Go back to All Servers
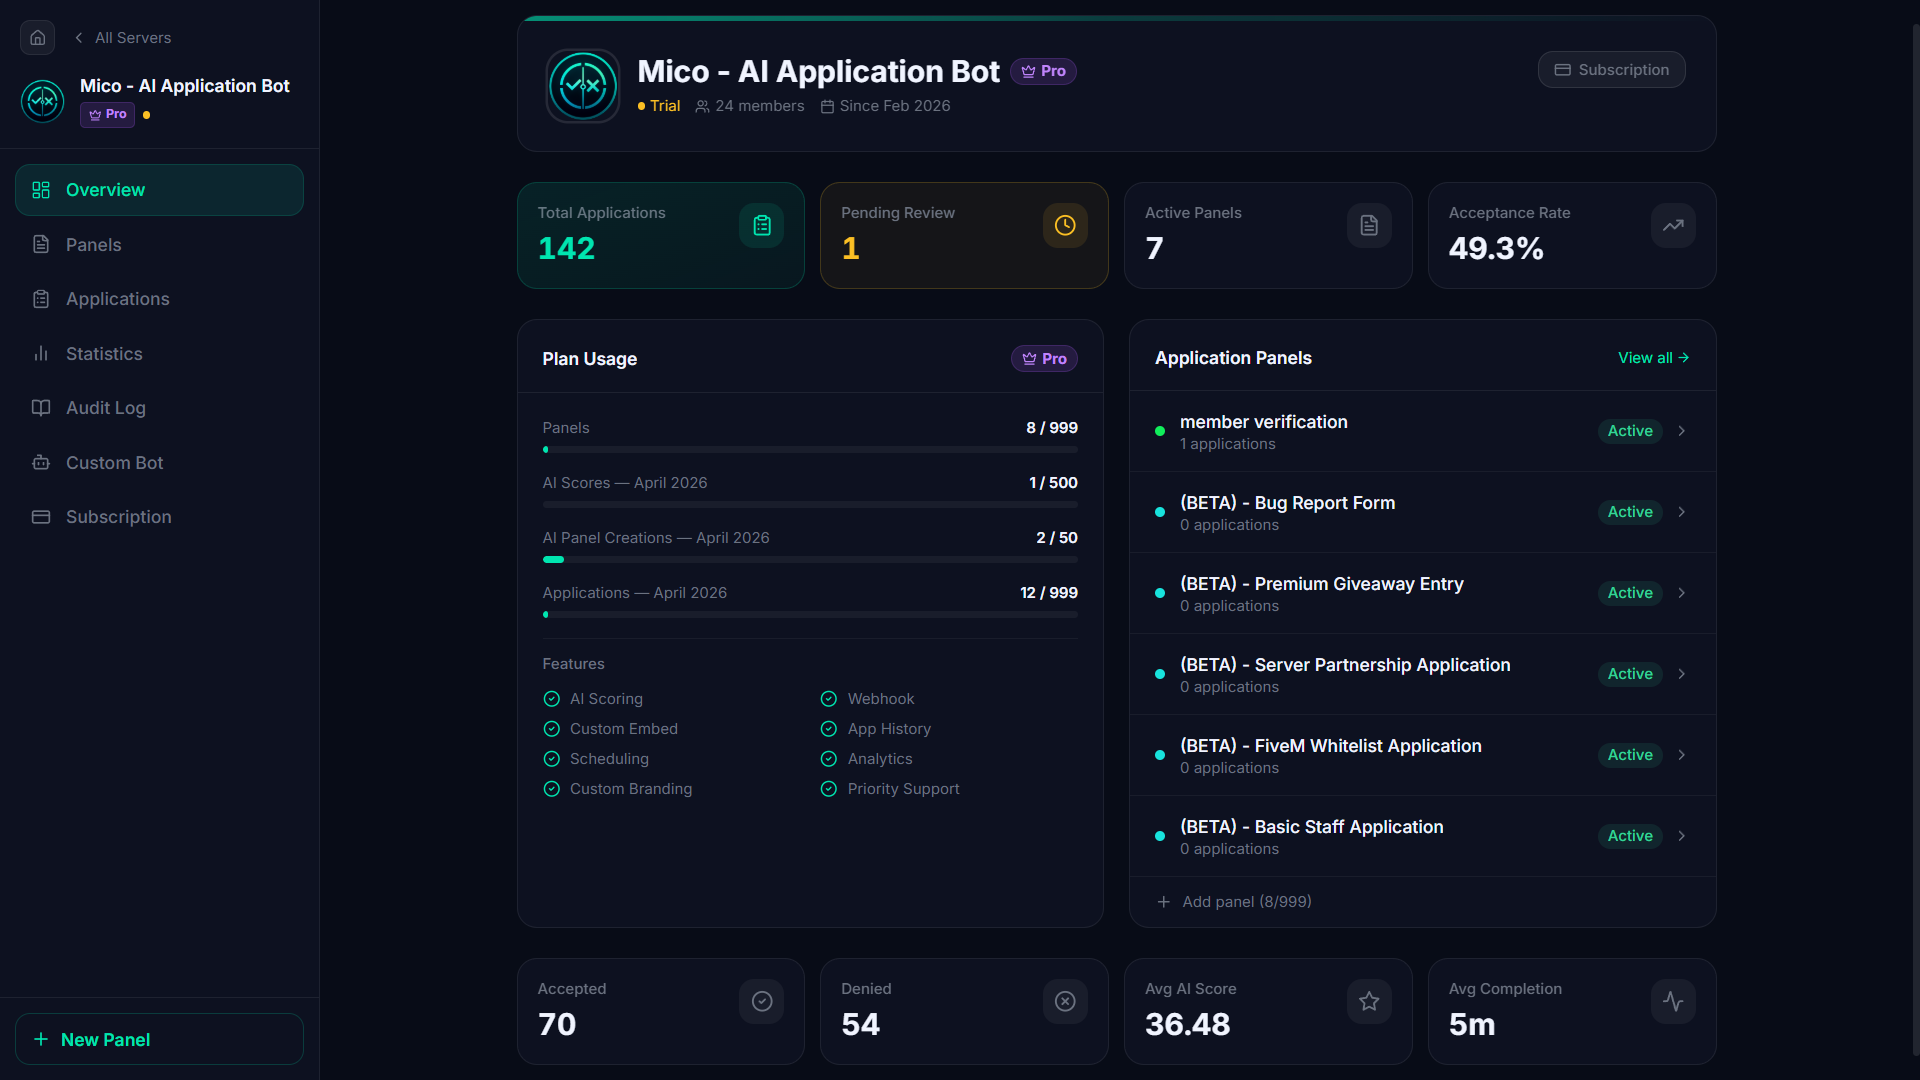 point(123,37)
